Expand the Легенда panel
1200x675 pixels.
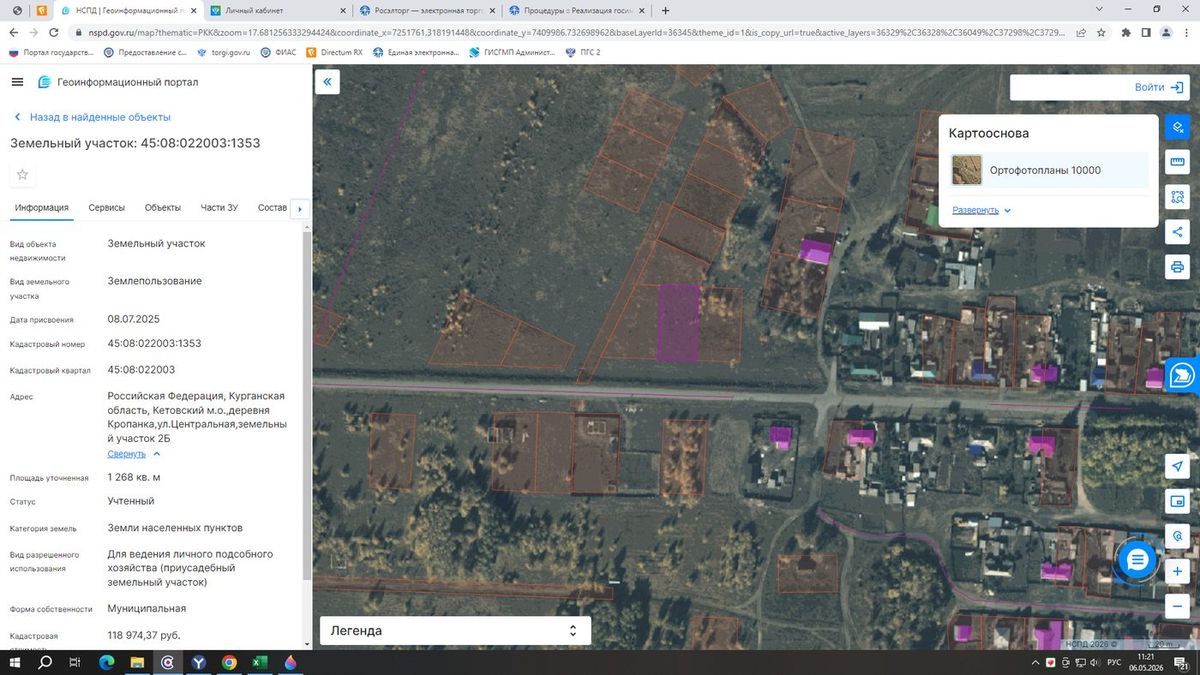click(x=455, y=631)
